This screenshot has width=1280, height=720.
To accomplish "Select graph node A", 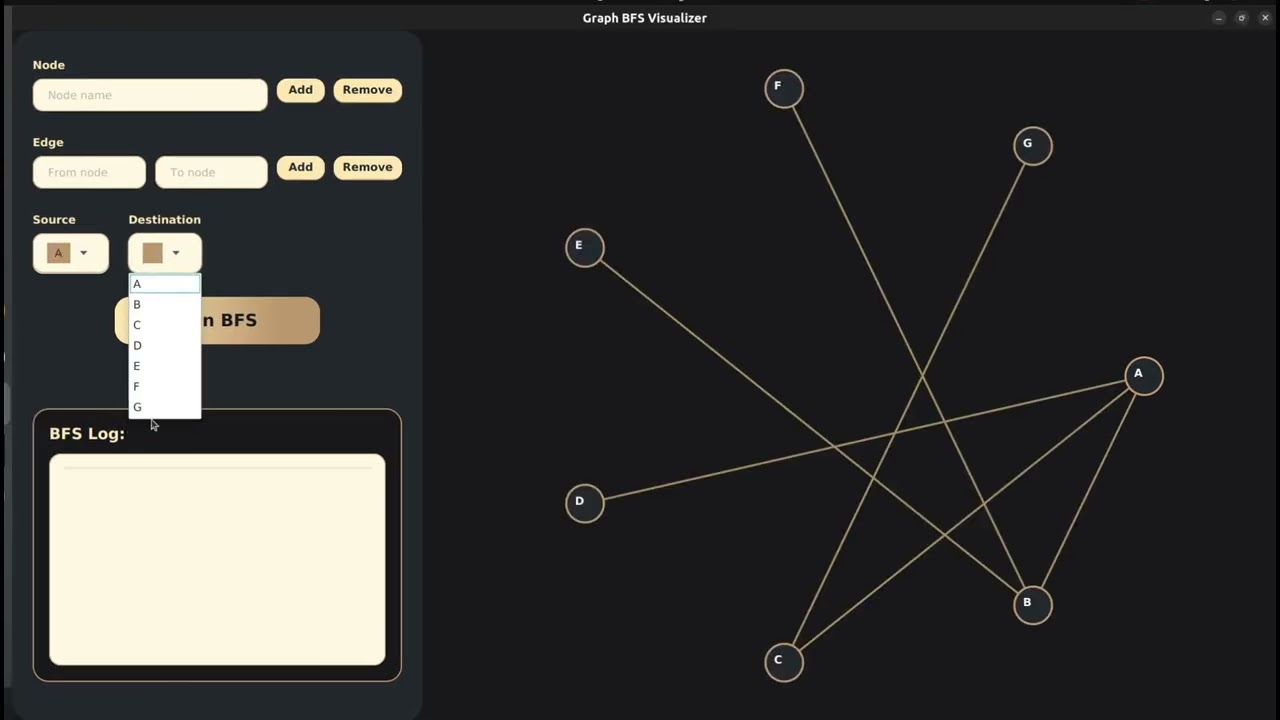I will tap(1144, 376).
